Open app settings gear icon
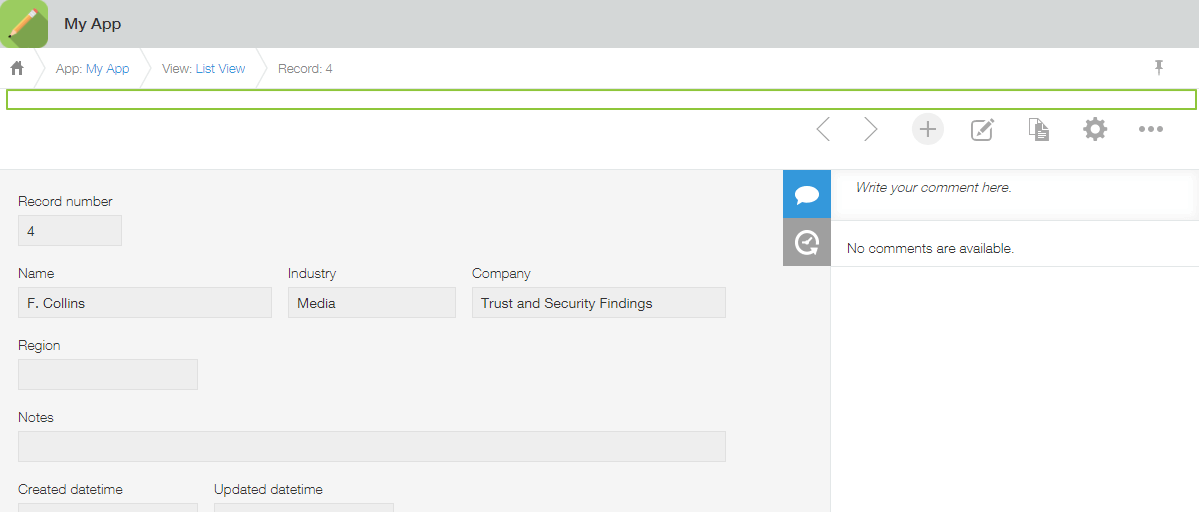Screen dimensions: 1199x512 1095,129
